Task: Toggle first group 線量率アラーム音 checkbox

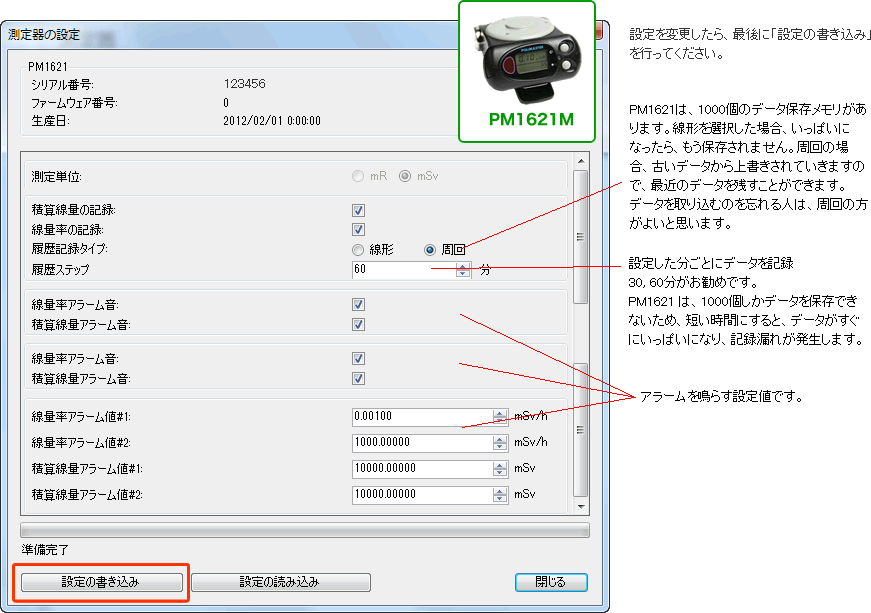Action: (x=358, y=304)
